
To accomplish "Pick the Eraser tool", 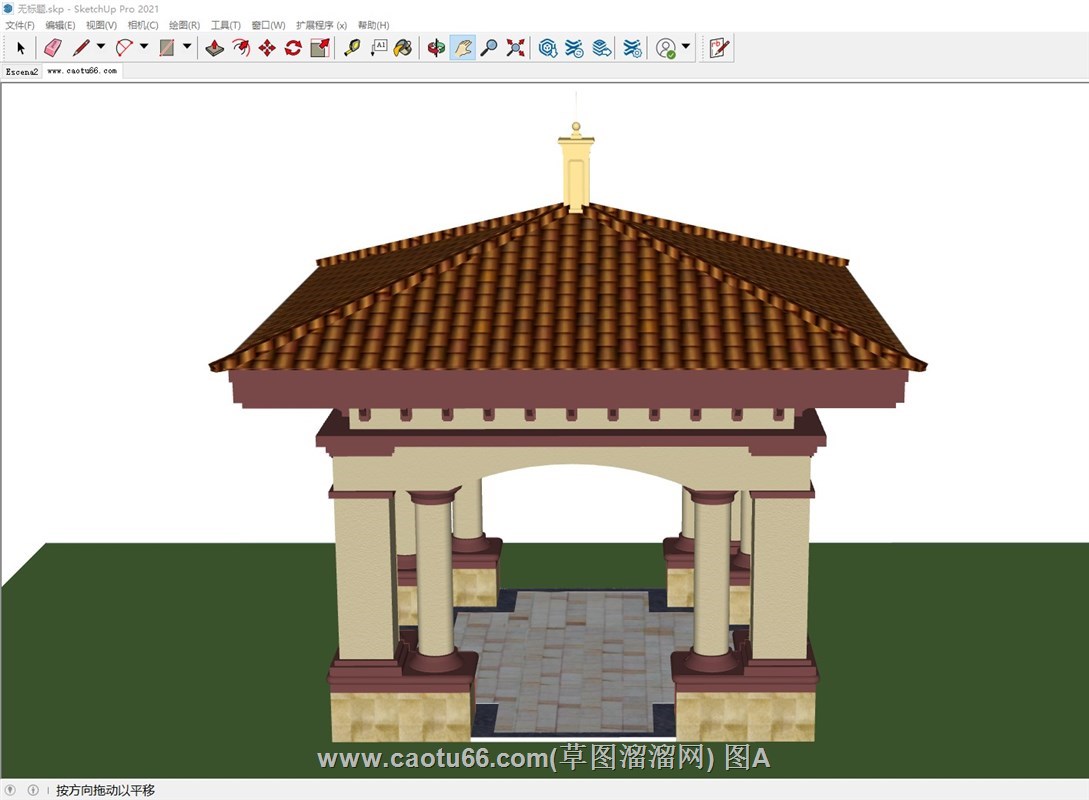I will (x=53, y=47).
